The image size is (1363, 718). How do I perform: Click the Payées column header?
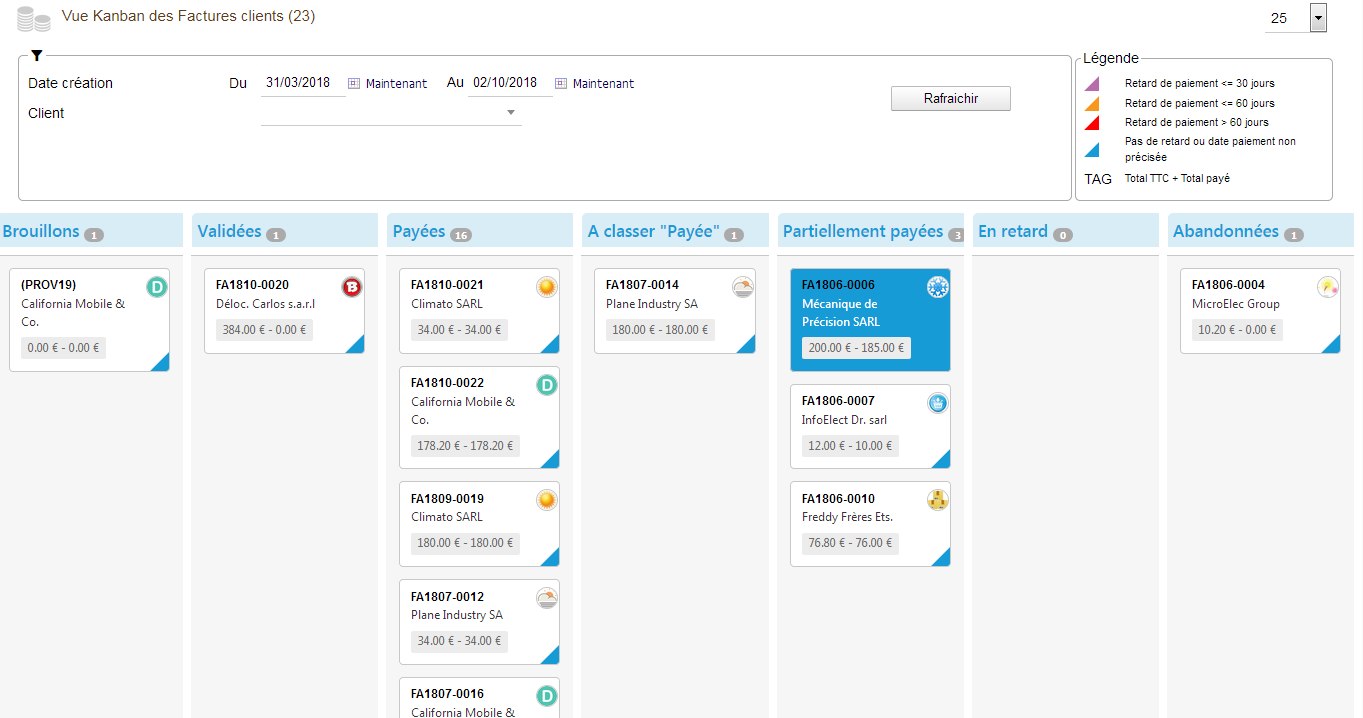(x=420, y=232)
